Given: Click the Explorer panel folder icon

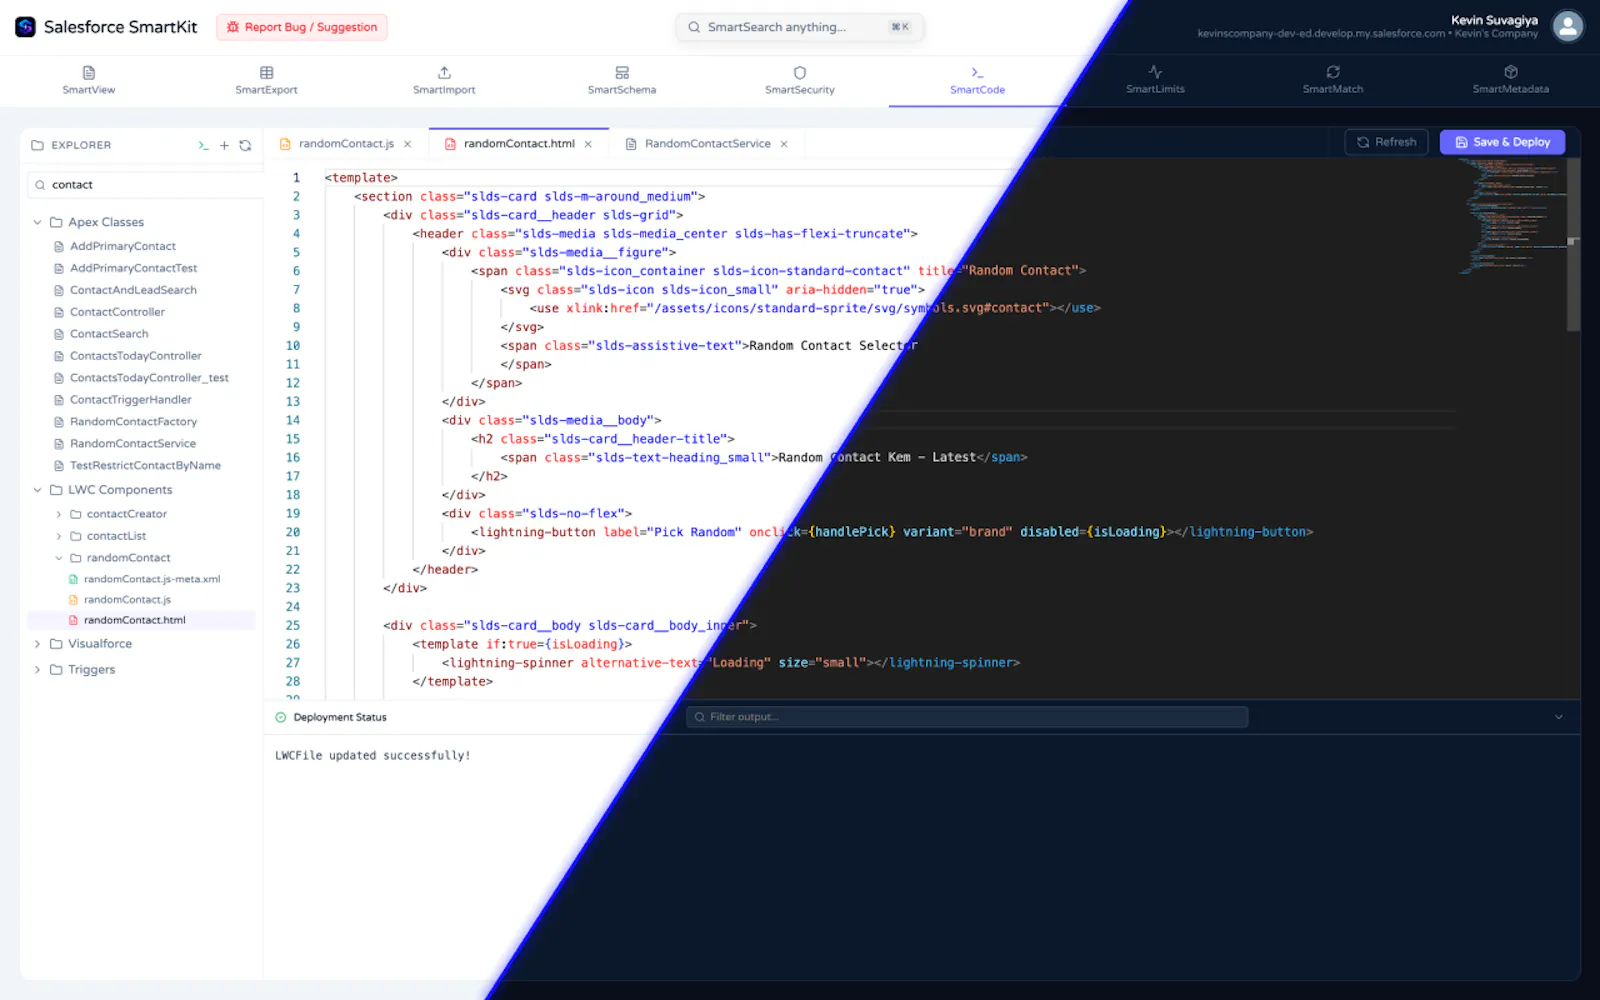Looking at the screenshot, I should [x=38, y=145].
